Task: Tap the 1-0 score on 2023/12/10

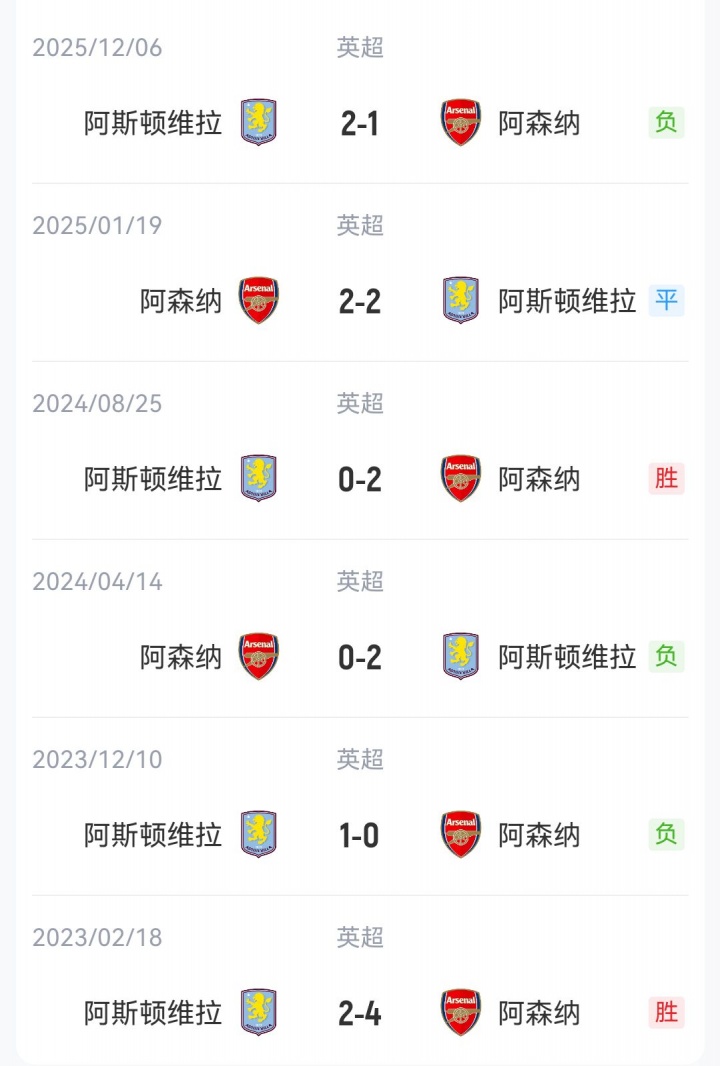Action: point(360,835)
